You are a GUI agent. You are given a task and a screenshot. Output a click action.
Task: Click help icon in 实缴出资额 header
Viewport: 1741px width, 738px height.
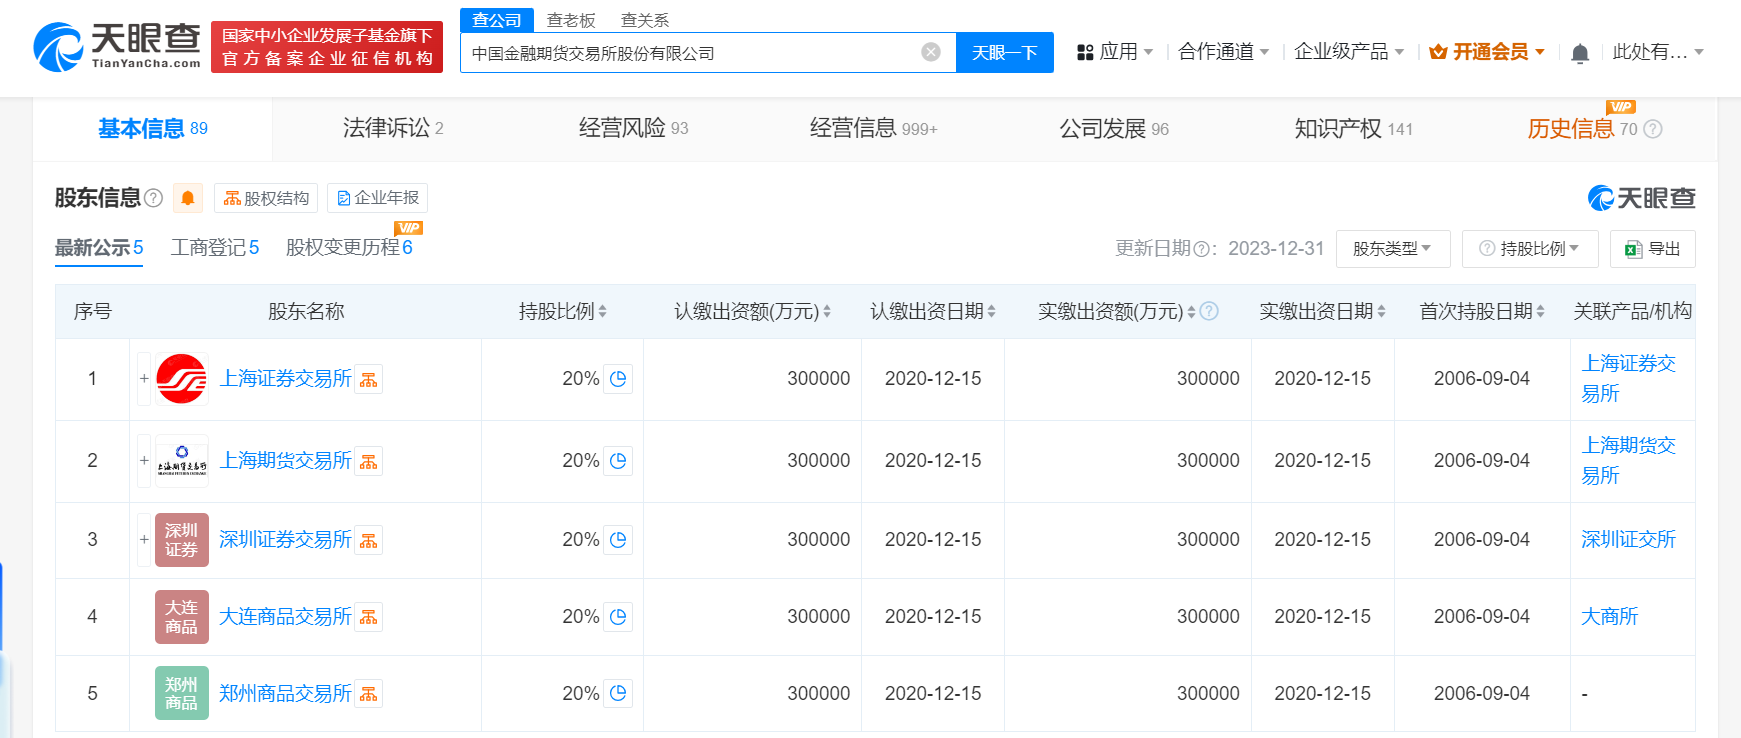[x=1209, y=311]
